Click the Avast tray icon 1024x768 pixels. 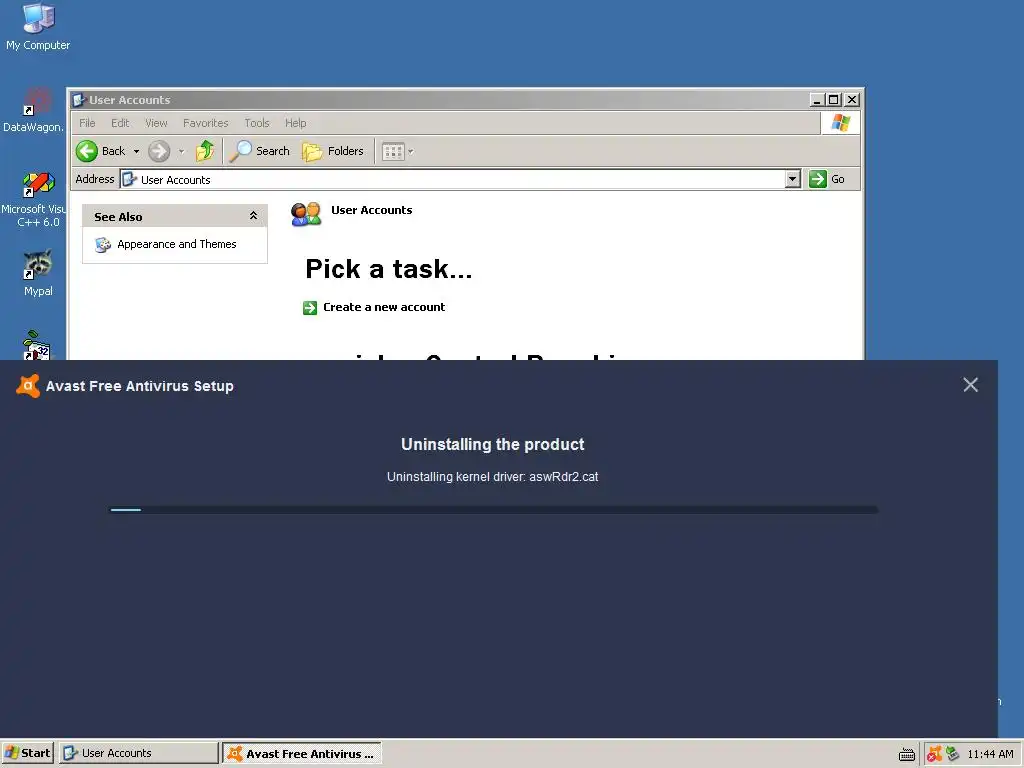(x=935, y=754)
